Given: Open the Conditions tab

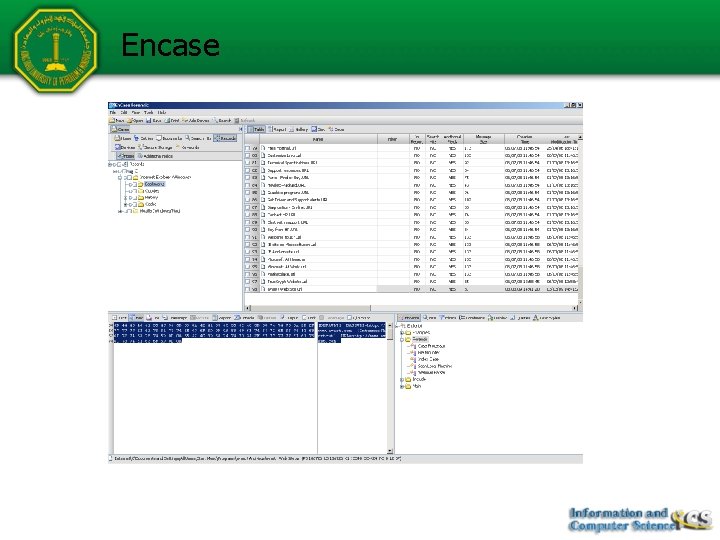Looking at the screenshot, I should [472, 318].
